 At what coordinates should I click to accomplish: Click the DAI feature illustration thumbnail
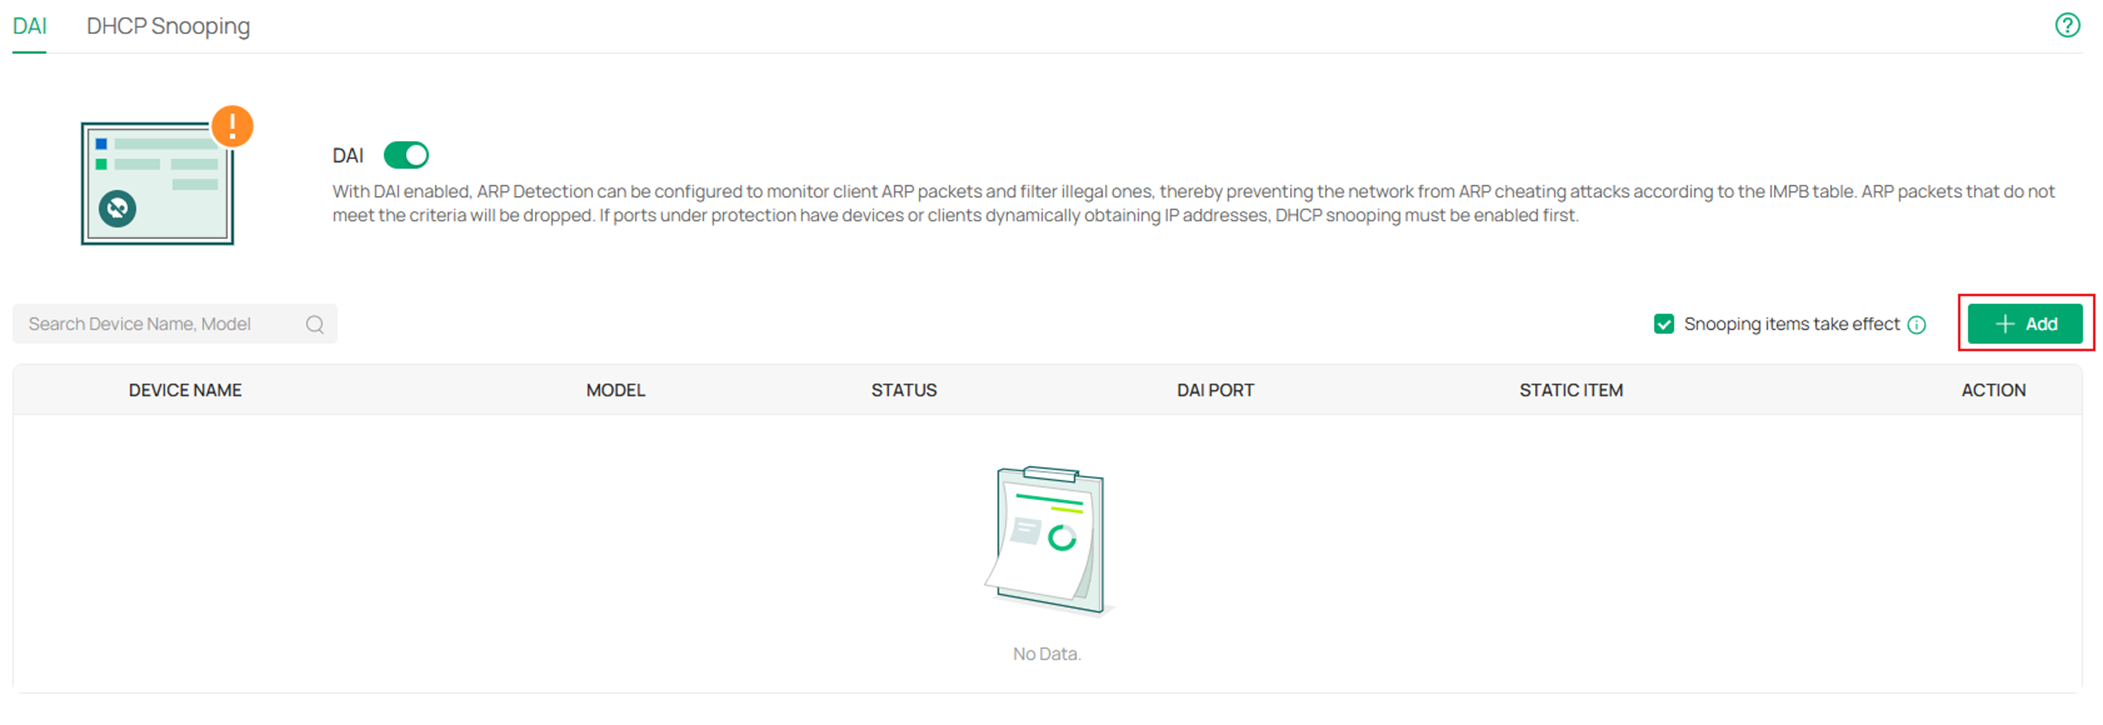[157, 181]
